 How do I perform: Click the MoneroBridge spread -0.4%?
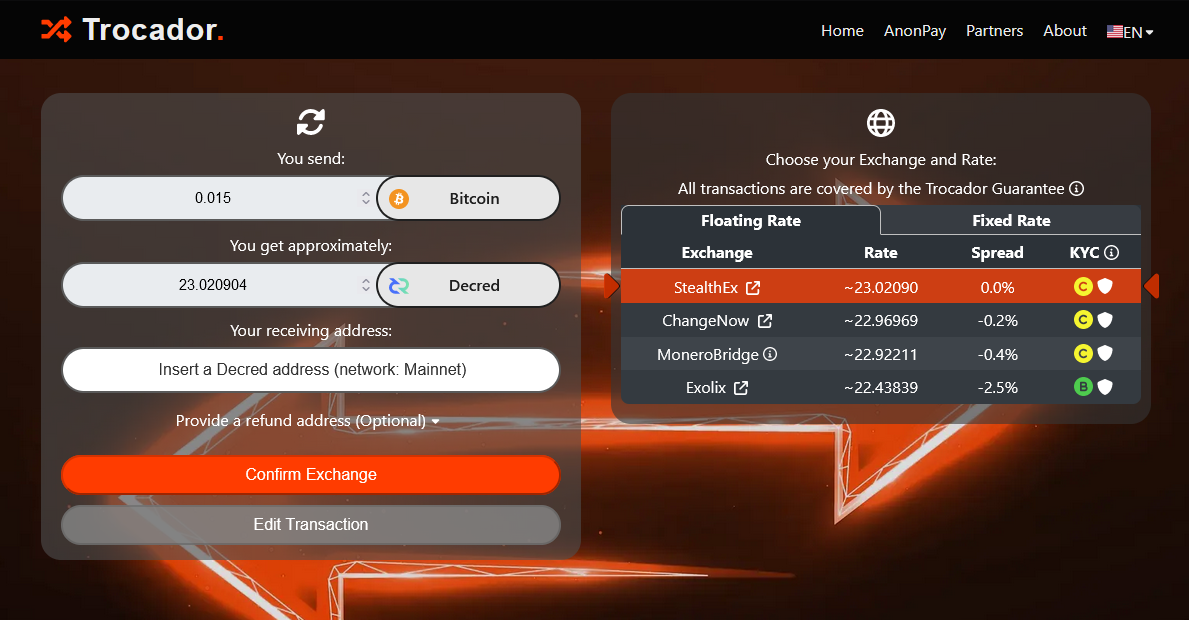point(997,354)
